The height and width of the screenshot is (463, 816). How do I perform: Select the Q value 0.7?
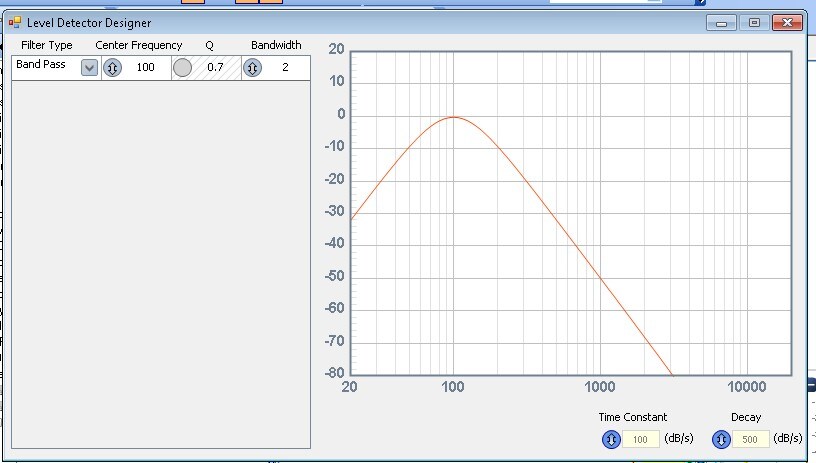coord(215,67)
